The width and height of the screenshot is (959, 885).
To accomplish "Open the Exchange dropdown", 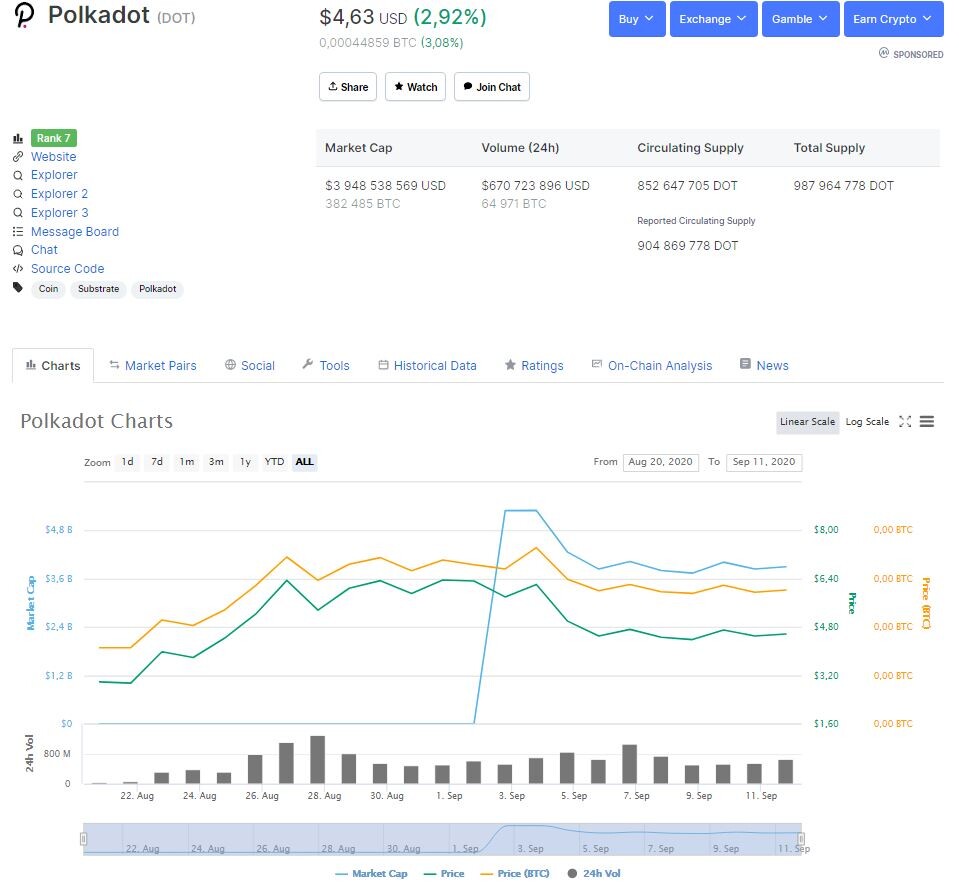I will point(713,19).
